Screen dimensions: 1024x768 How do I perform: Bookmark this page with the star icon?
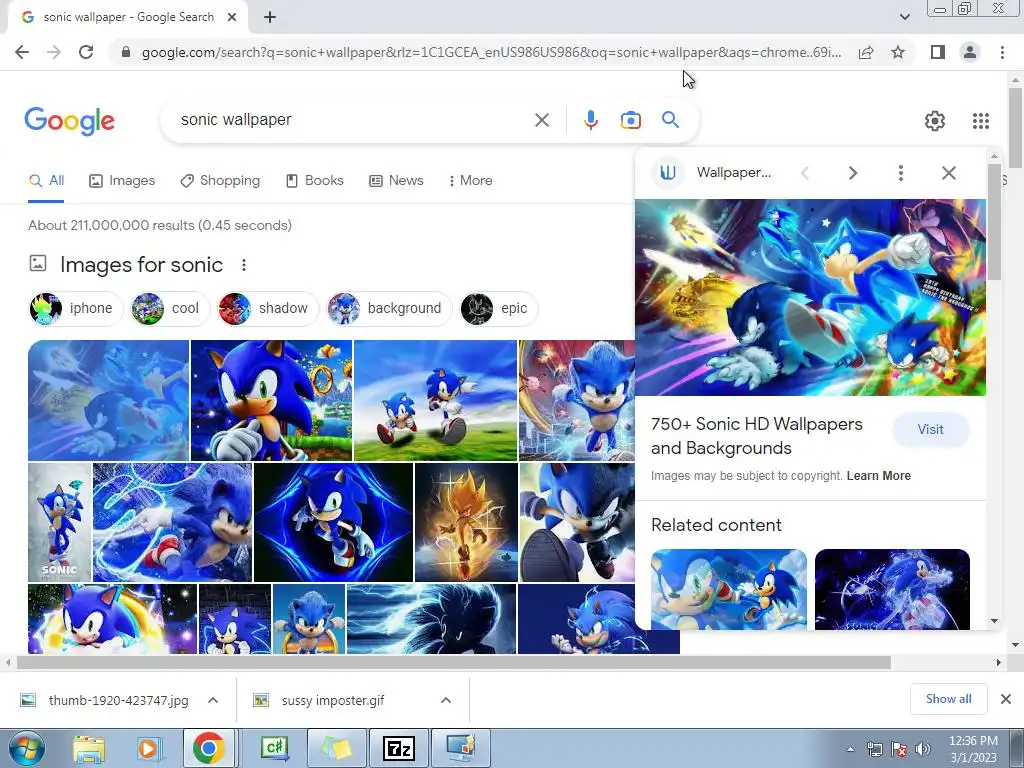tap(898, 52)
